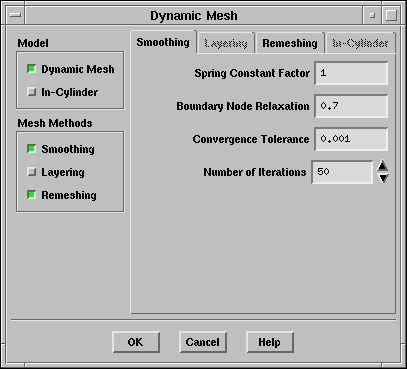Toggle the Remeshing mesh method checkbox
The image size is (407, 369).
click(x=32, y=195)
